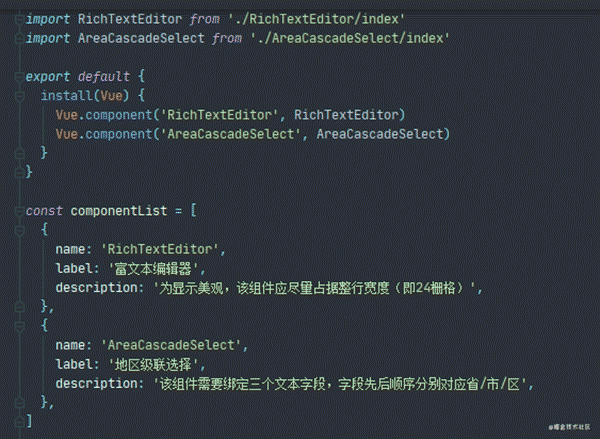Collapse the RichTextEditor object fold marker
This screenshot has width=600, height=439.
click(x=19, y=229)
